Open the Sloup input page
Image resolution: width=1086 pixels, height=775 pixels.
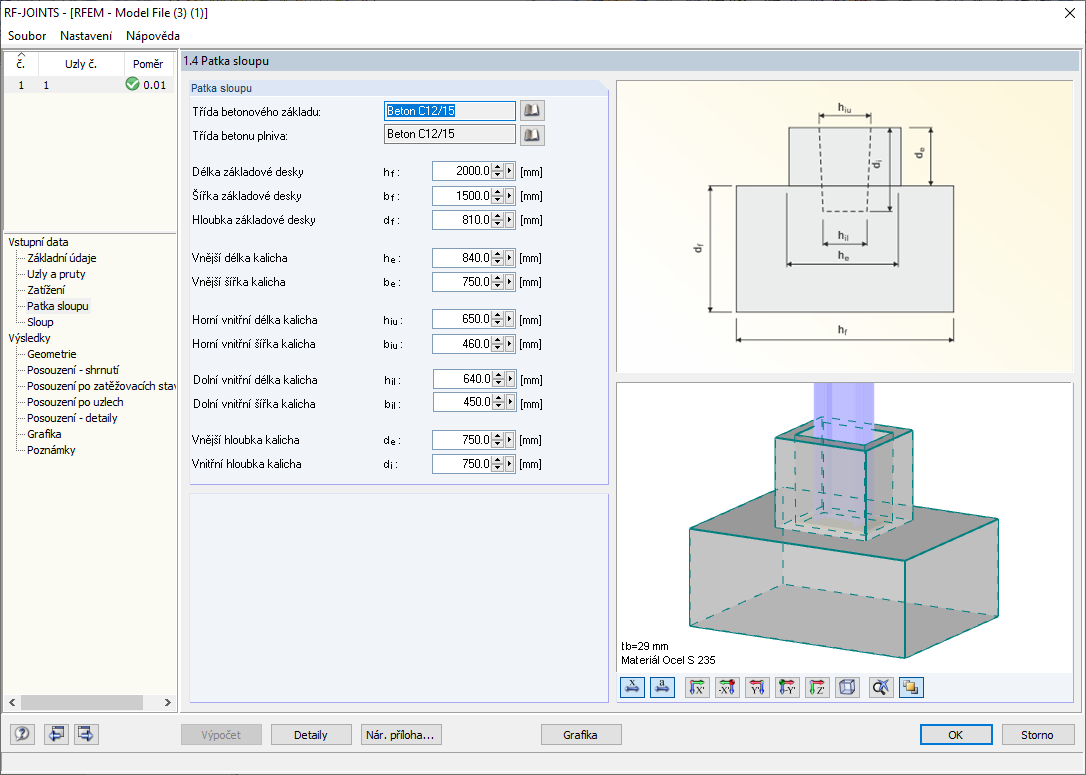40,322
